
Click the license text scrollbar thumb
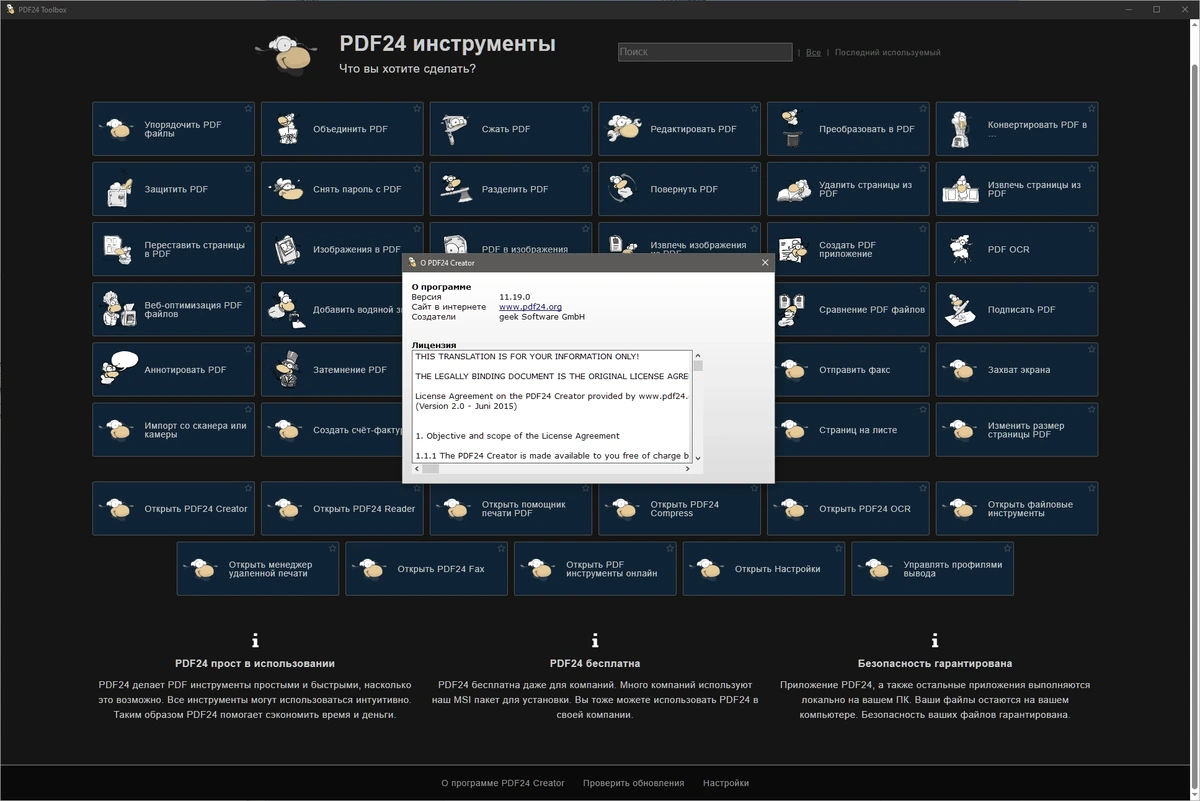698,367
